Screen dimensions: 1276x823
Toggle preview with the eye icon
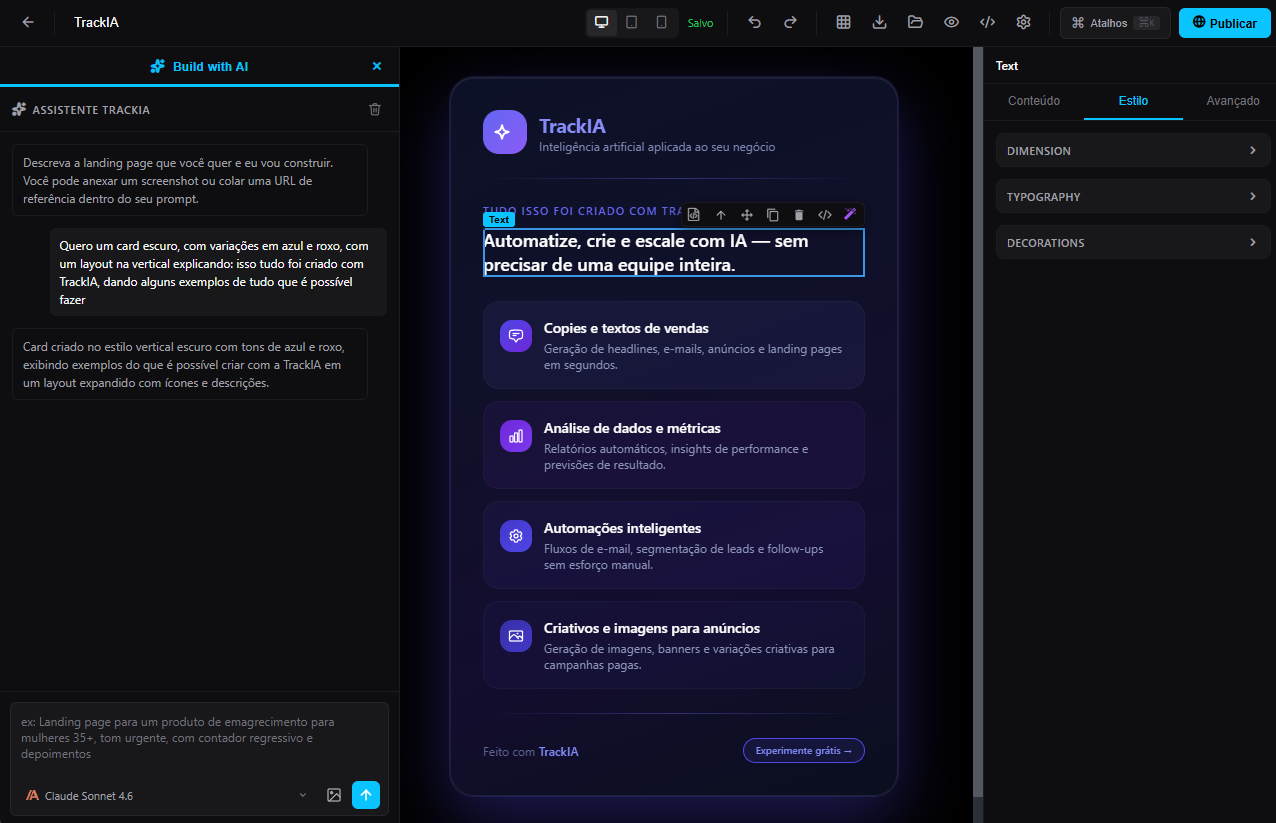[x=951, y=22]
